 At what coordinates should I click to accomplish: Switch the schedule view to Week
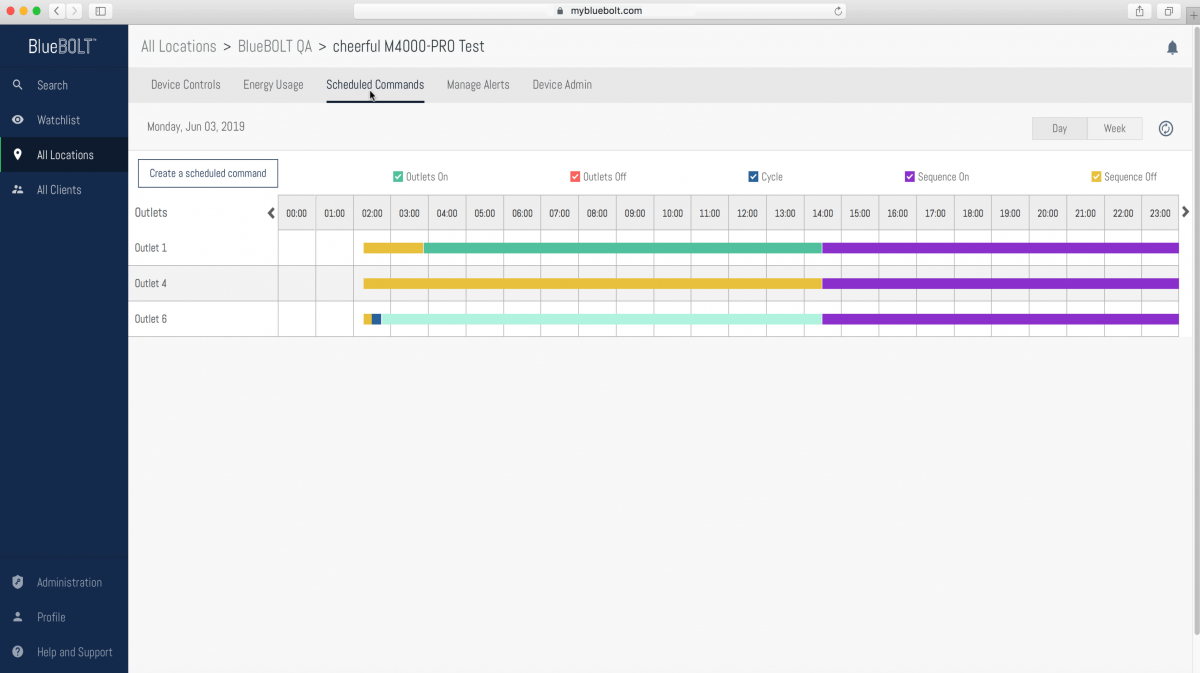1114,128
